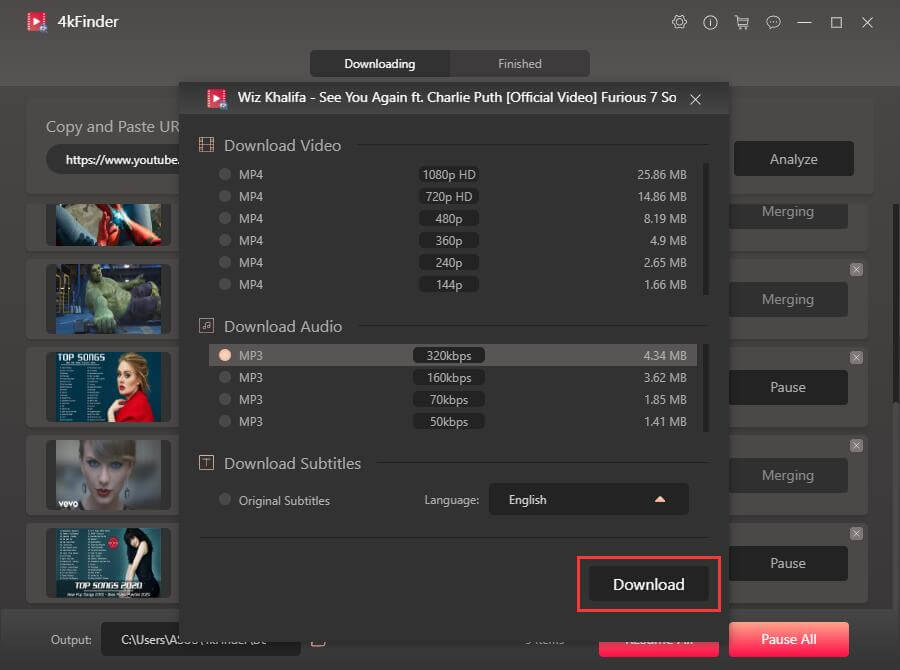Screen dimensions: 900x670
Task: Click the Download button
Action: pos(648,584)
